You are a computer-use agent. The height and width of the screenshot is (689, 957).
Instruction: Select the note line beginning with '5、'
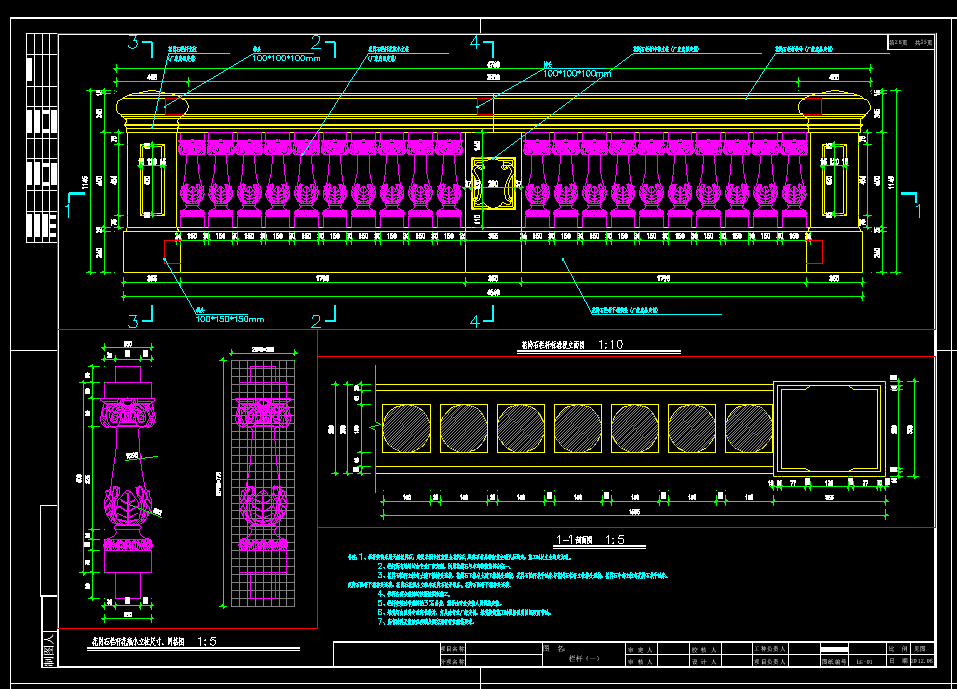[x=439, y=603]
